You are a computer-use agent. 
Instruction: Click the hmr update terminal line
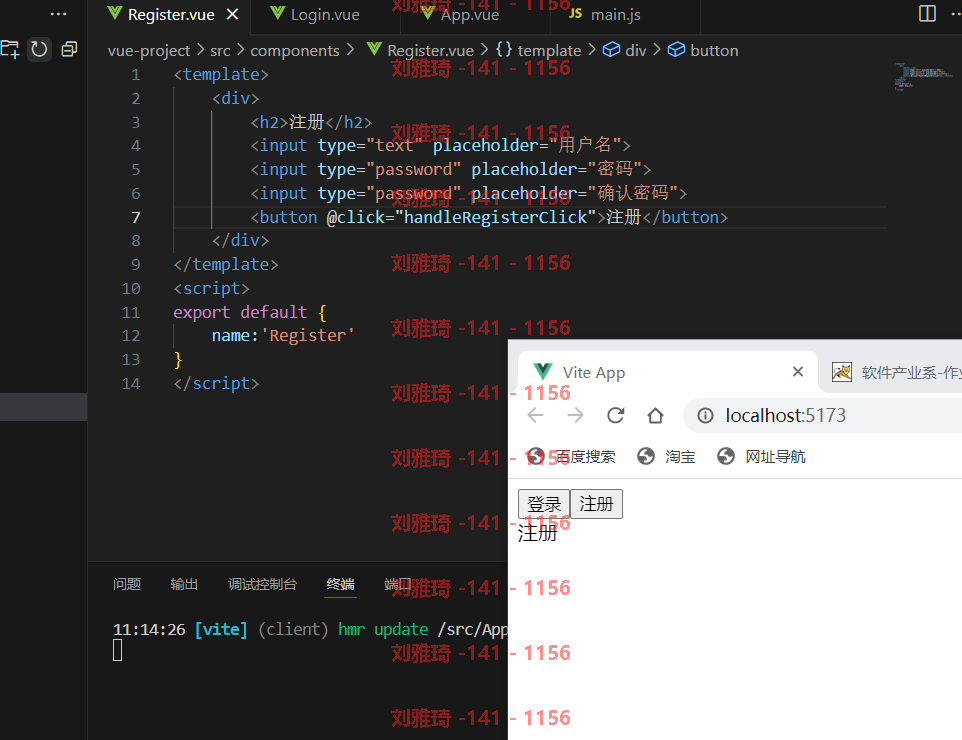310,630
